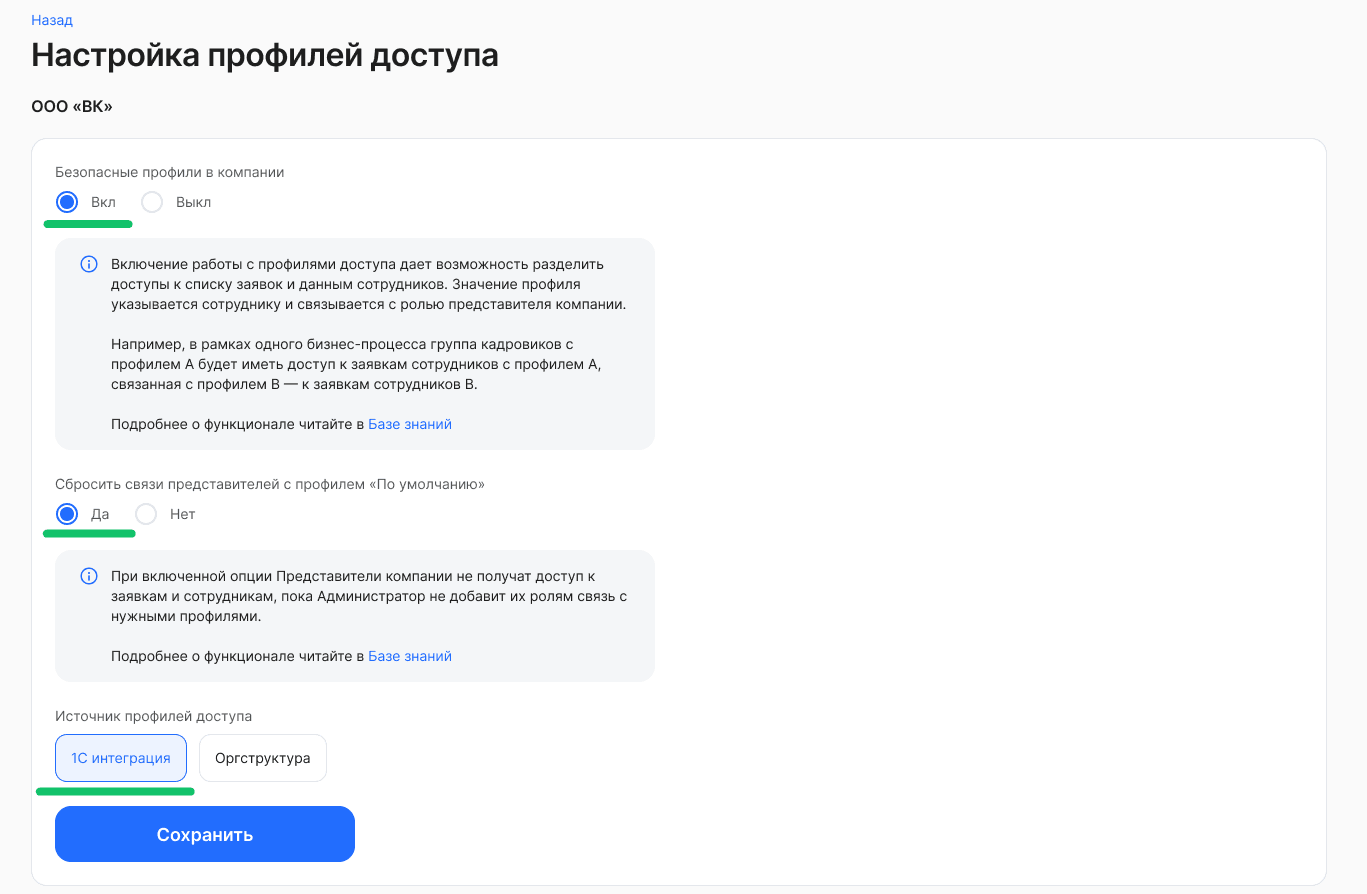Select 1С интеграция as profile source

(x=120, y=757)
